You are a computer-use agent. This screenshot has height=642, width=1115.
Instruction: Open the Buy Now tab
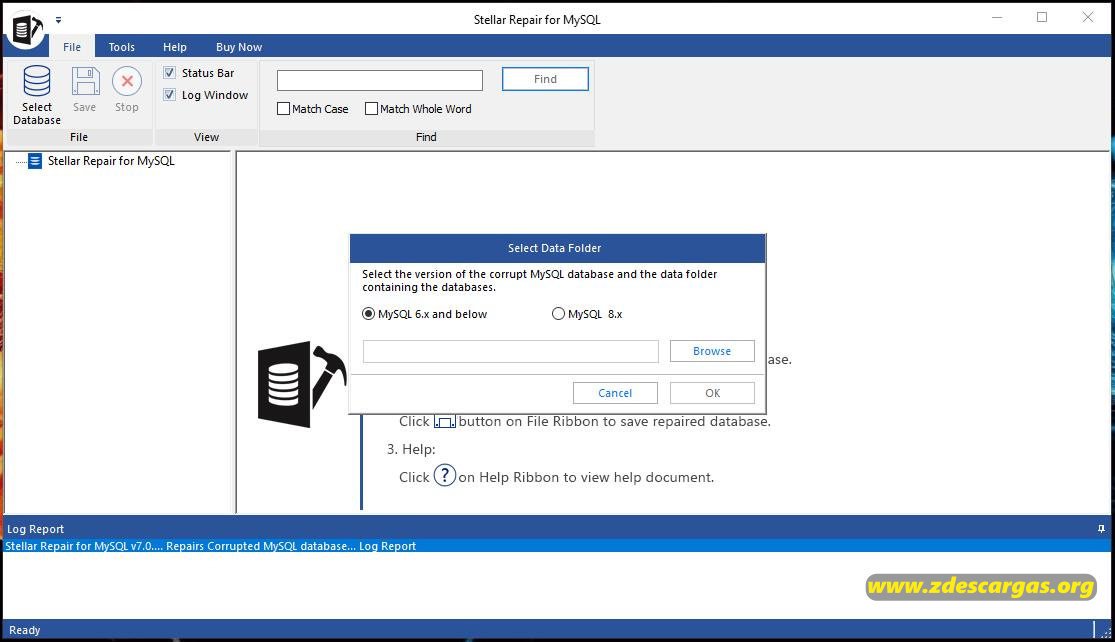tap(239, 47)
